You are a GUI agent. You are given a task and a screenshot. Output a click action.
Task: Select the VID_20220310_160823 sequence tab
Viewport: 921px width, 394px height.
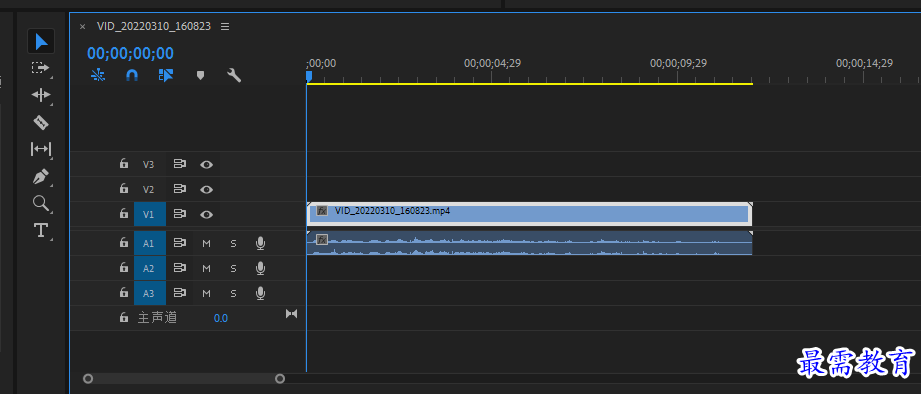pyautogui.click(x=154, y=26)
